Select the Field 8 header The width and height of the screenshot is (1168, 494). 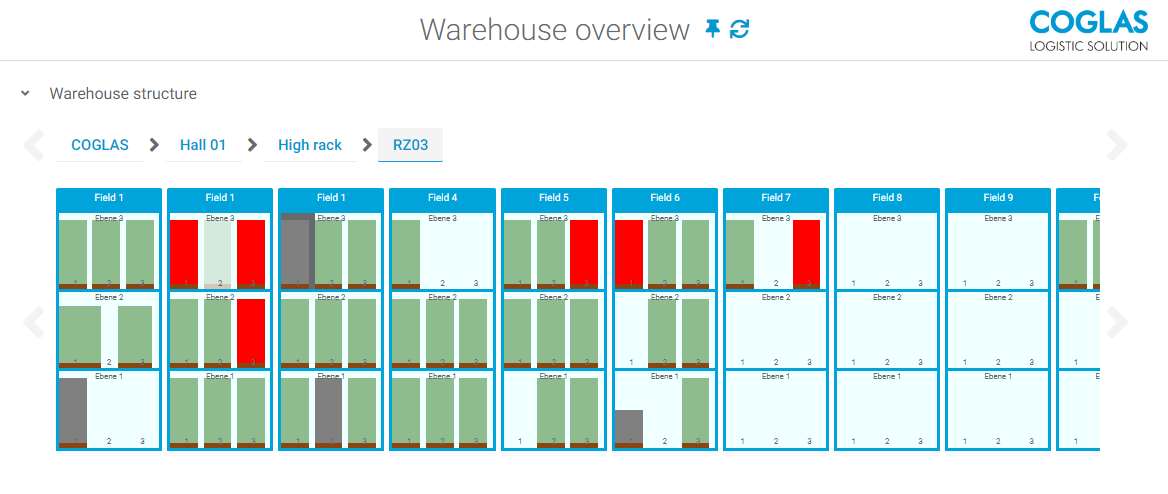[x=886, y=198]
